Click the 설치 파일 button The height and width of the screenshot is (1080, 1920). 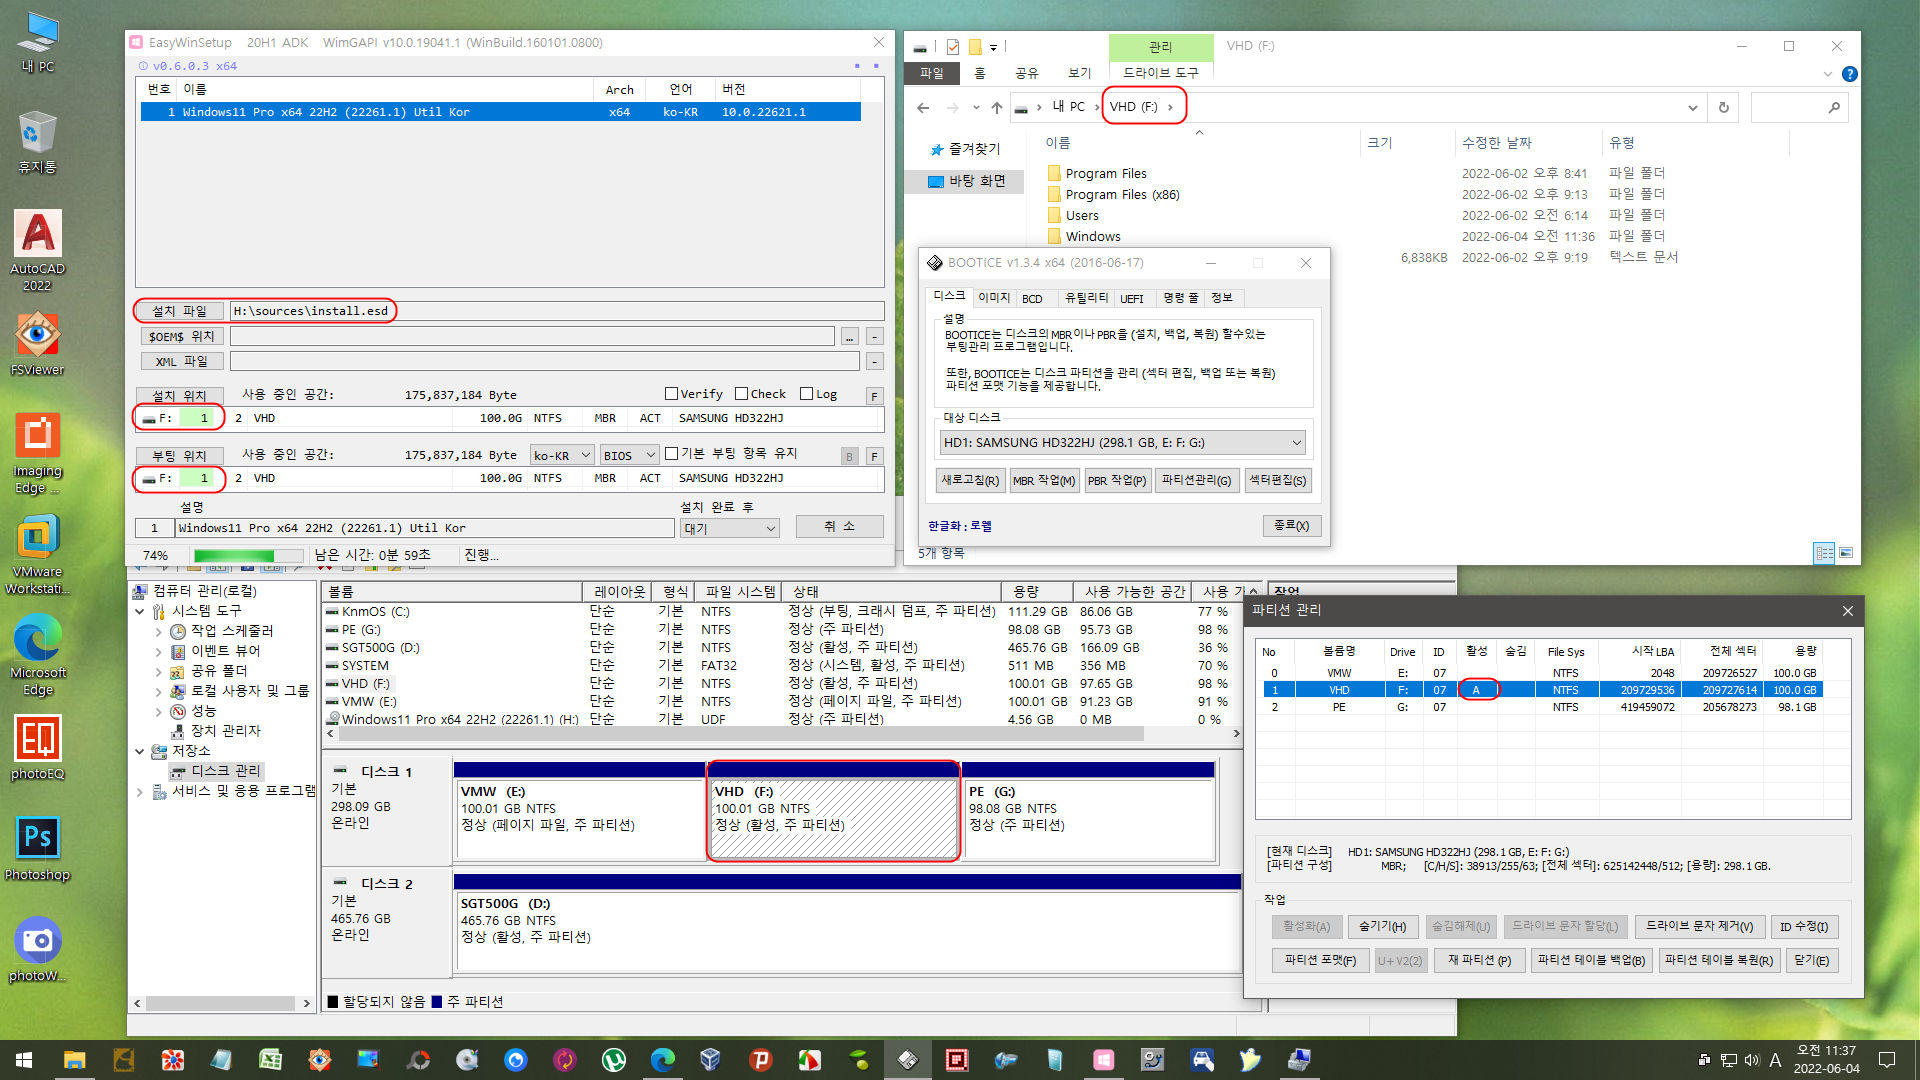pos(179,311)
